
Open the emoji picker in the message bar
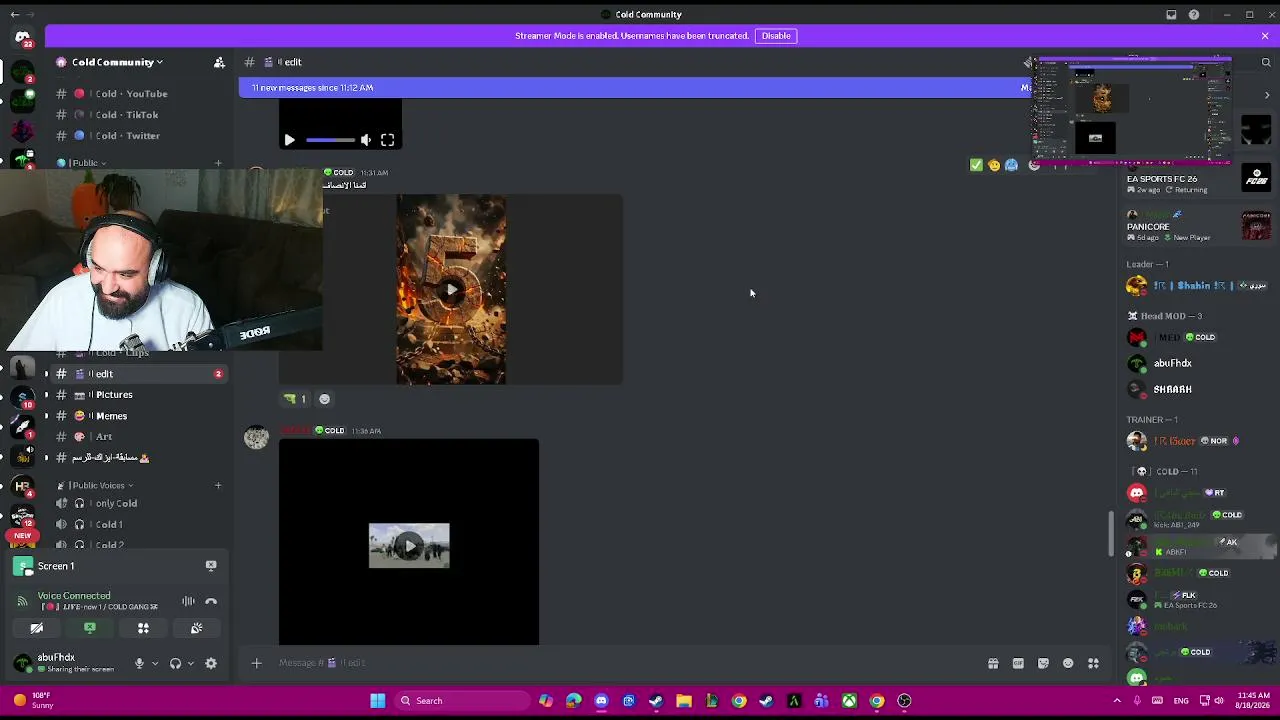tap(1068, 663)
